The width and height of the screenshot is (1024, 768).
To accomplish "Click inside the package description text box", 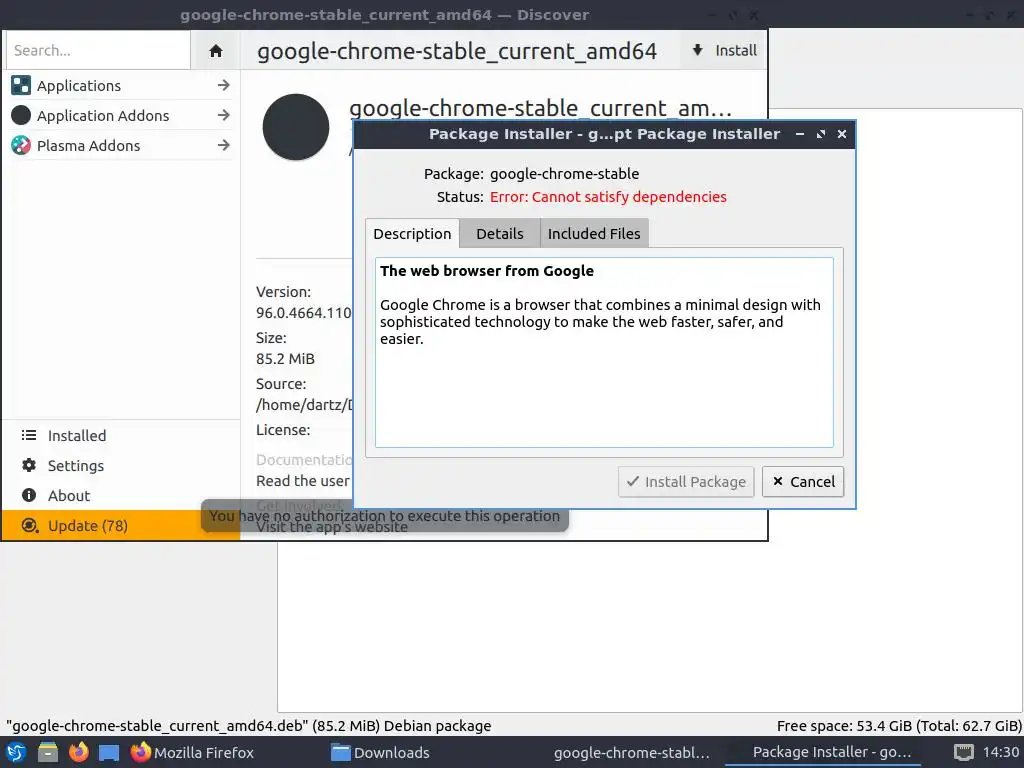I will pos(604,353).
